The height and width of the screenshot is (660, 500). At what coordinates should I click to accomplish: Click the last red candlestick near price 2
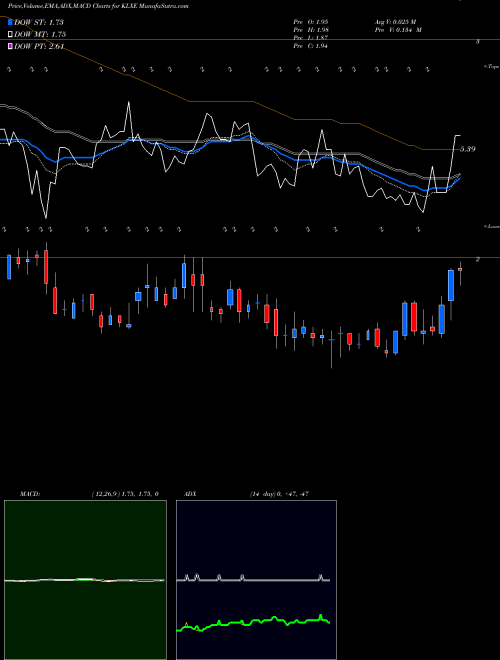tap(460, 269)
